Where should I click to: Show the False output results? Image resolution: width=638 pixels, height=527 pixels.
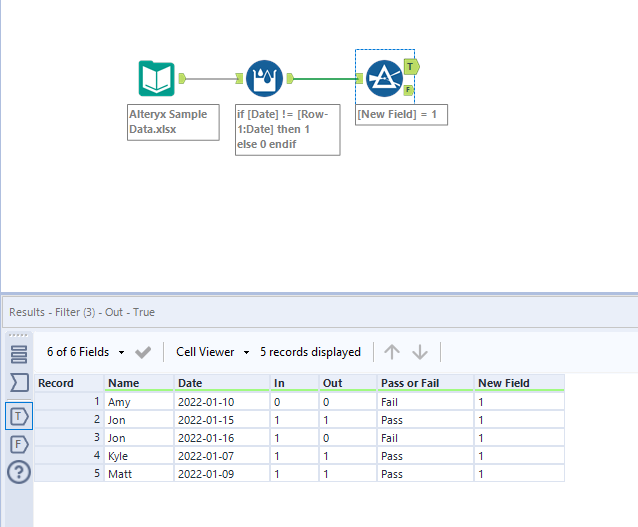pyautogui.click(x=19, y=443)
